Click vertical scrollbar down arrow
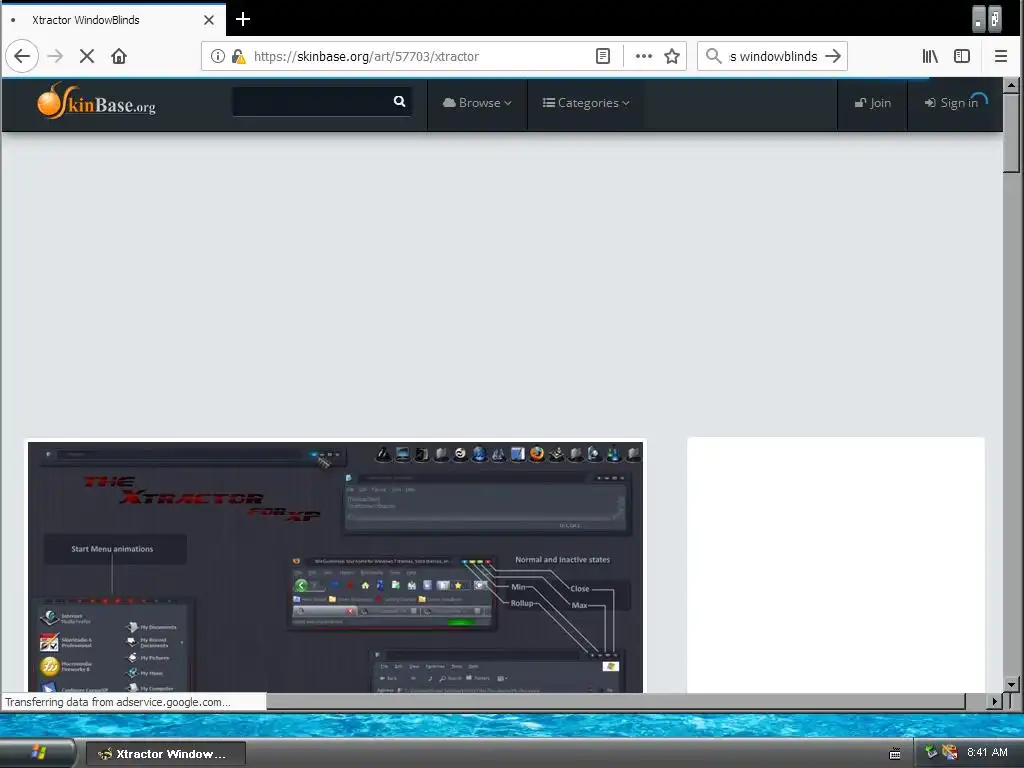 1012,685
